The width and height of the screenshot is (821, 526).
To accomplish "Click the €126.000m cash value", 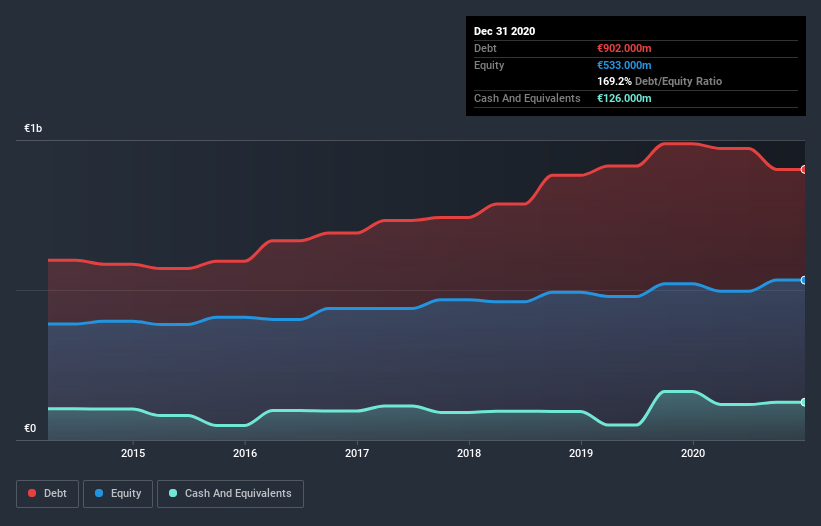I will [x=624, y=98].
